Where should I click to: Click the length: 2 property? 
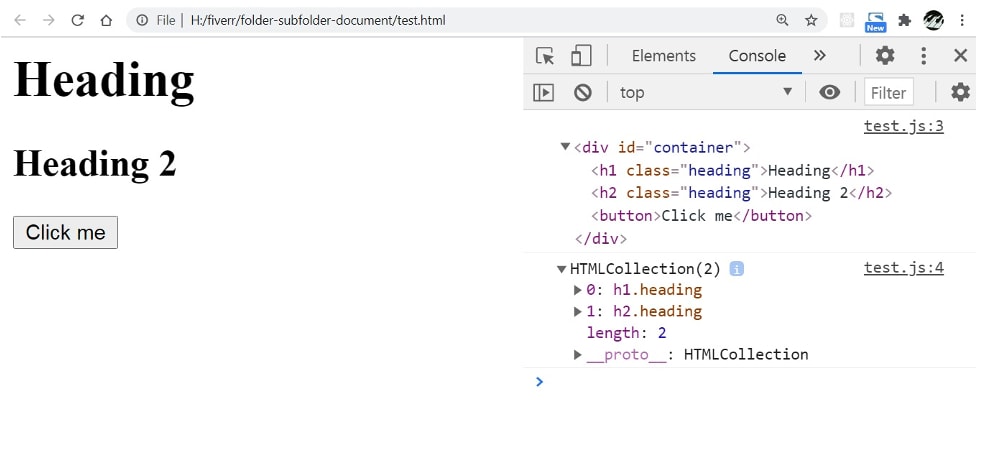tap(626, 333)
